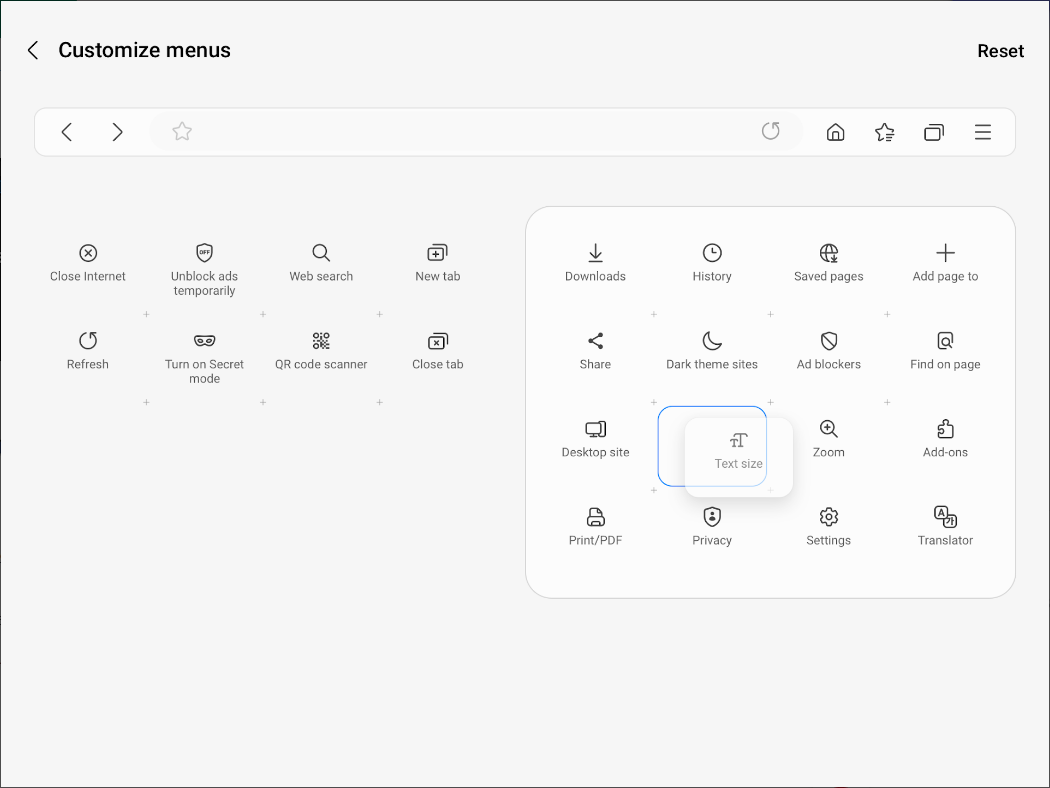Image resolution: width=1050 pixels, height=788 pixels.
Task: Select the Print/PDF icon
Action: coord(595,517)
